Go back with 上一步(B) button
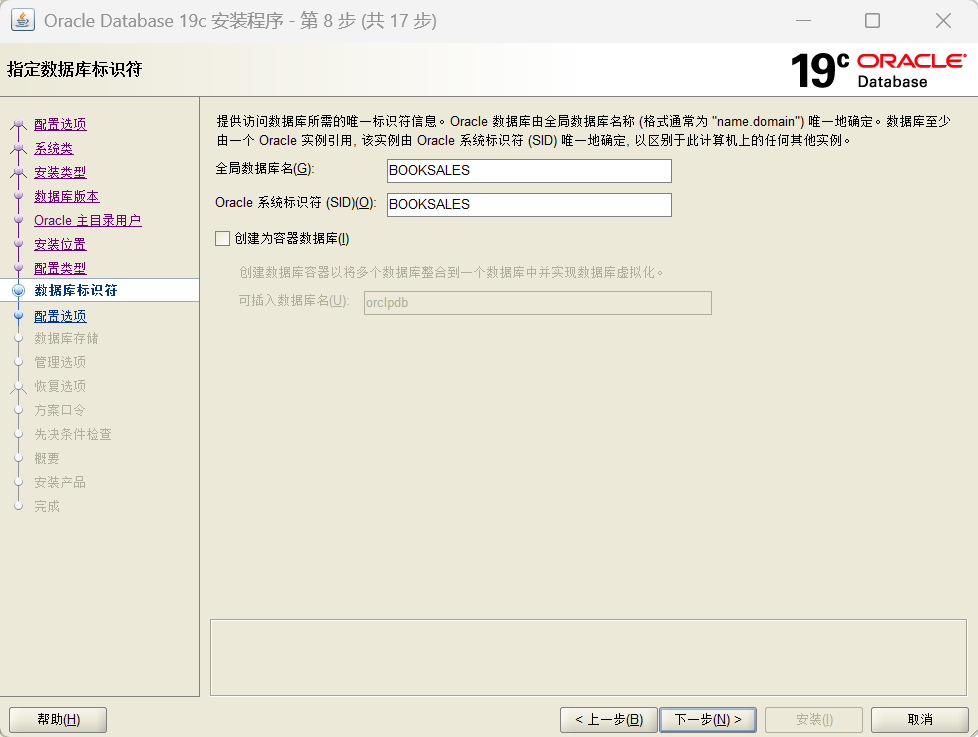The image size is (978, 737). pos(609,720)
